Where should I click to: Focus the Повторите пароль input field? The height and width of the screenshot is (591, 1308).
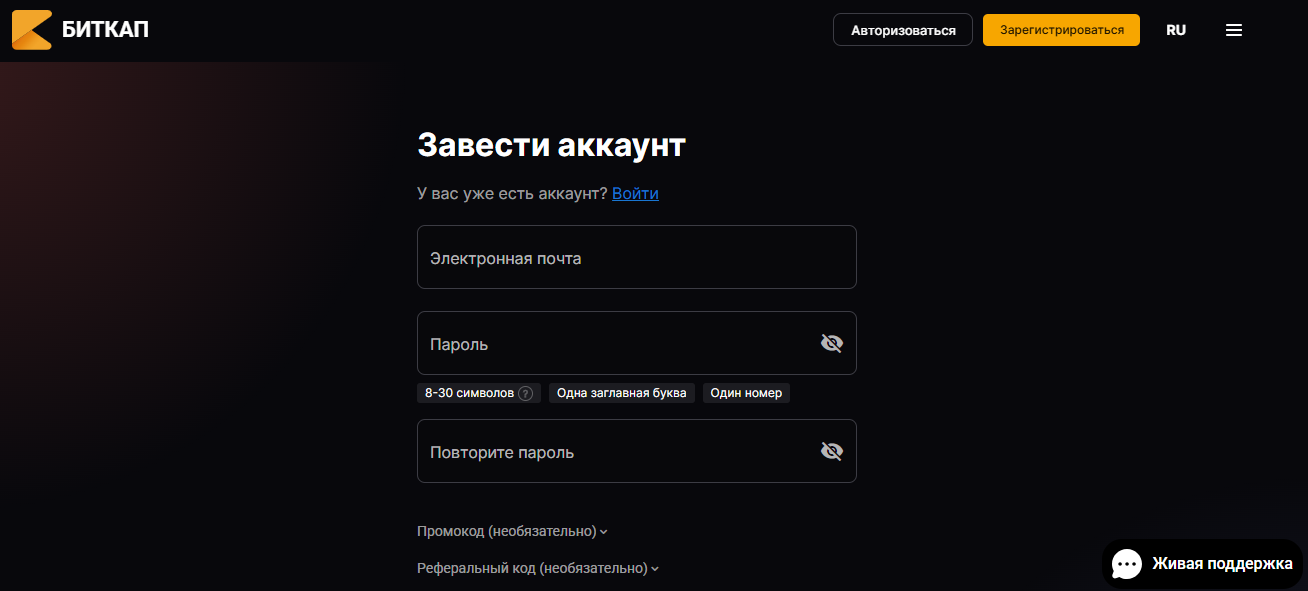636,451
